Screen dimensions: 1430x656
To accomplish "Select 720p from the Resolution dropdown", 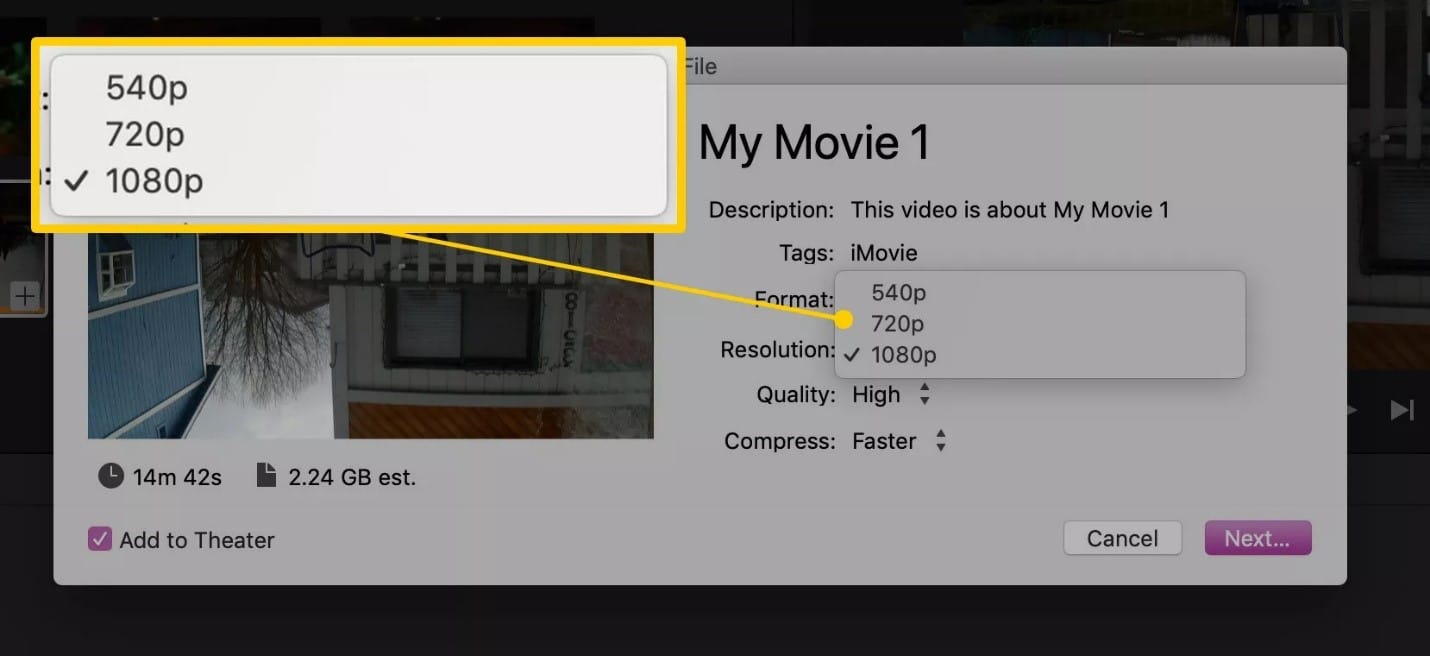I will [897, 323].
